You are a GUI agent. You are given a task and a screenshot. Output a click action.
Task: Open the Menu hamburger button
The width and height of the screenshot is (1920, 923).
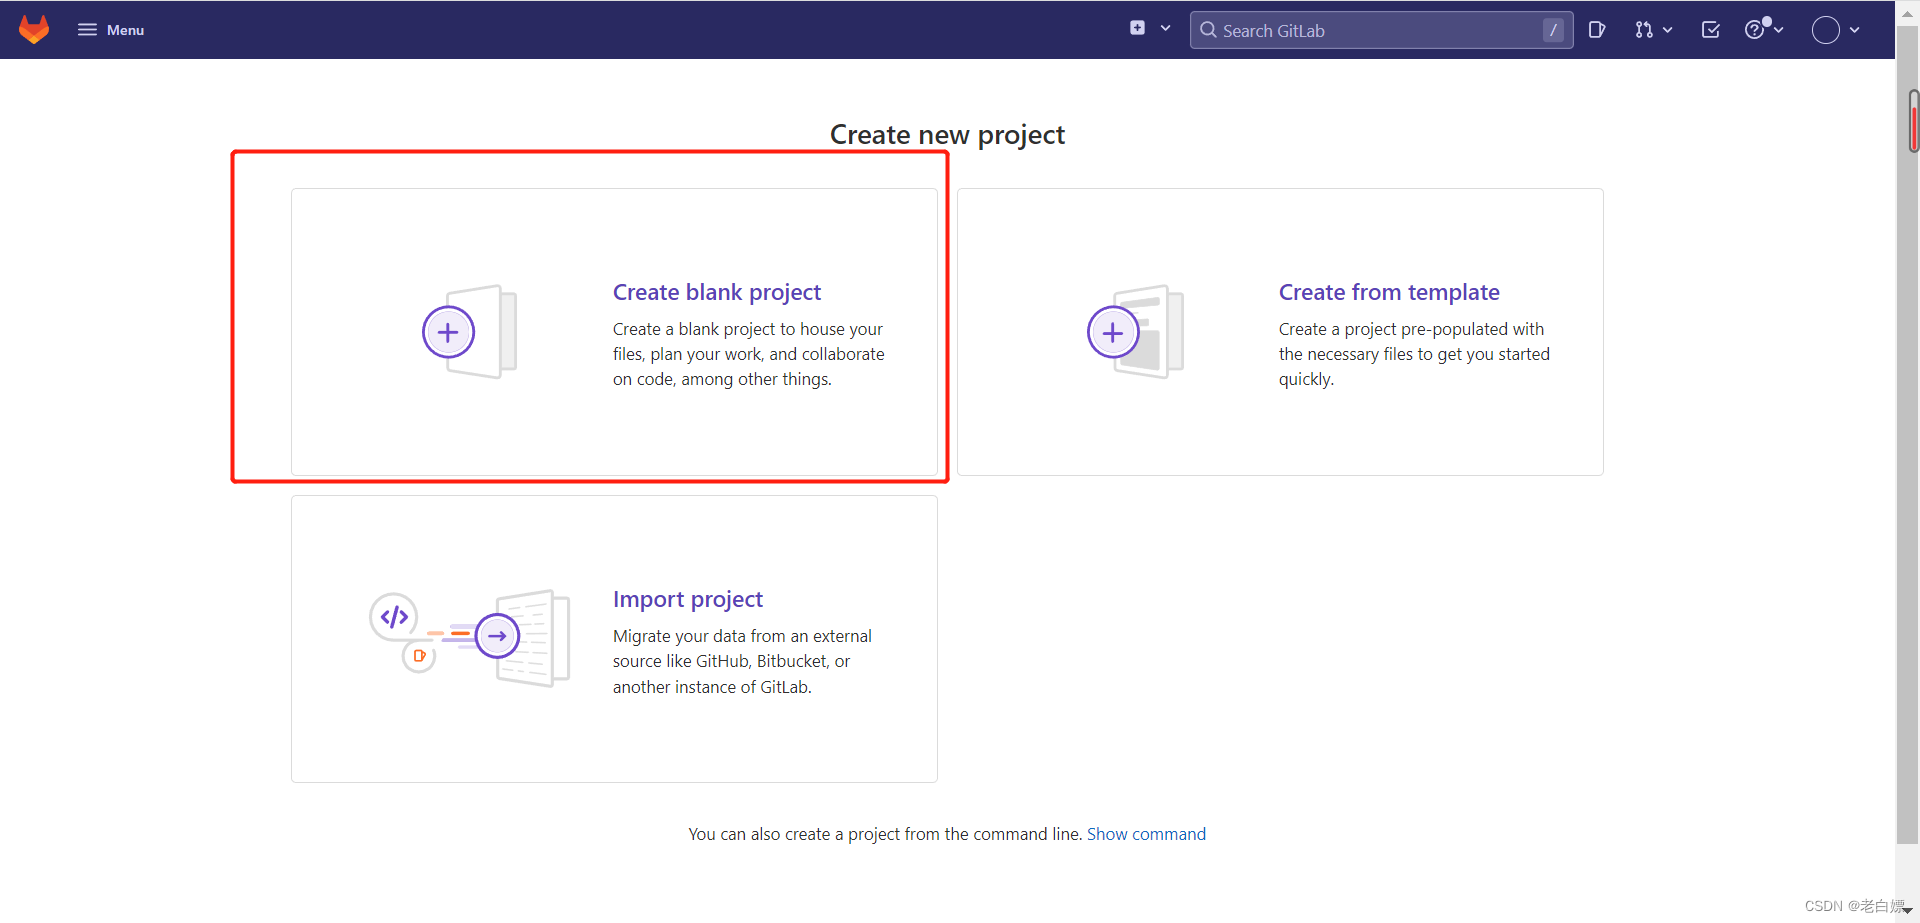111,30
